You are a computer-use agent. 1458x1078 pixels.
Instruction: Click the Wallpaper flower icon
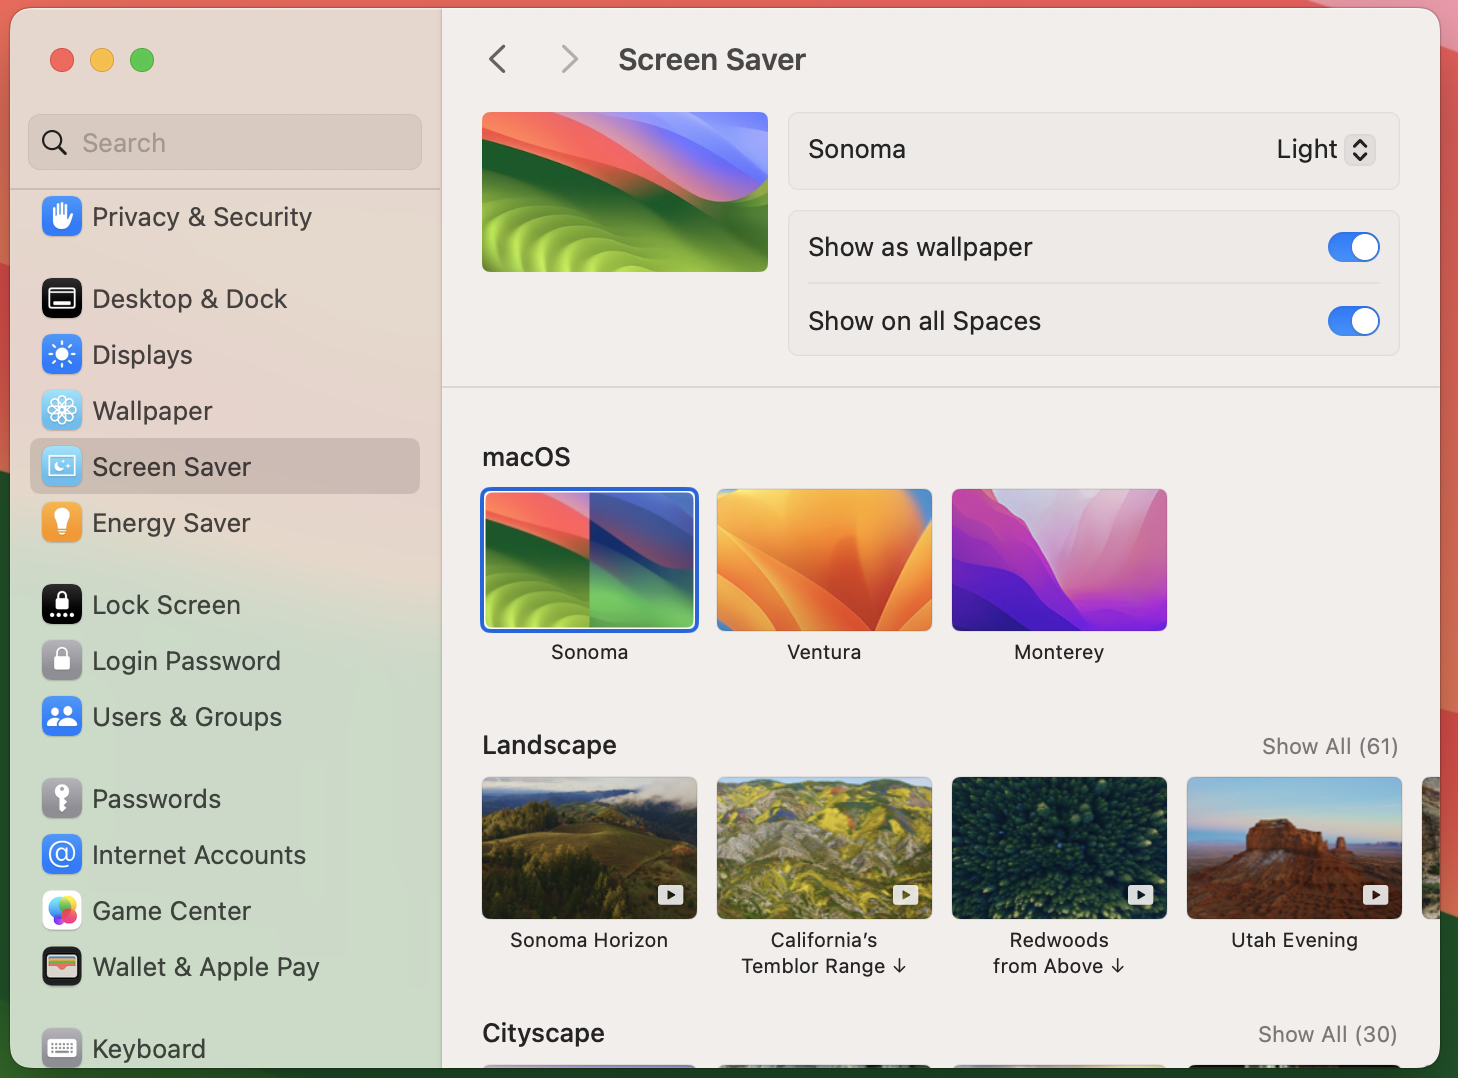(62, 410)
